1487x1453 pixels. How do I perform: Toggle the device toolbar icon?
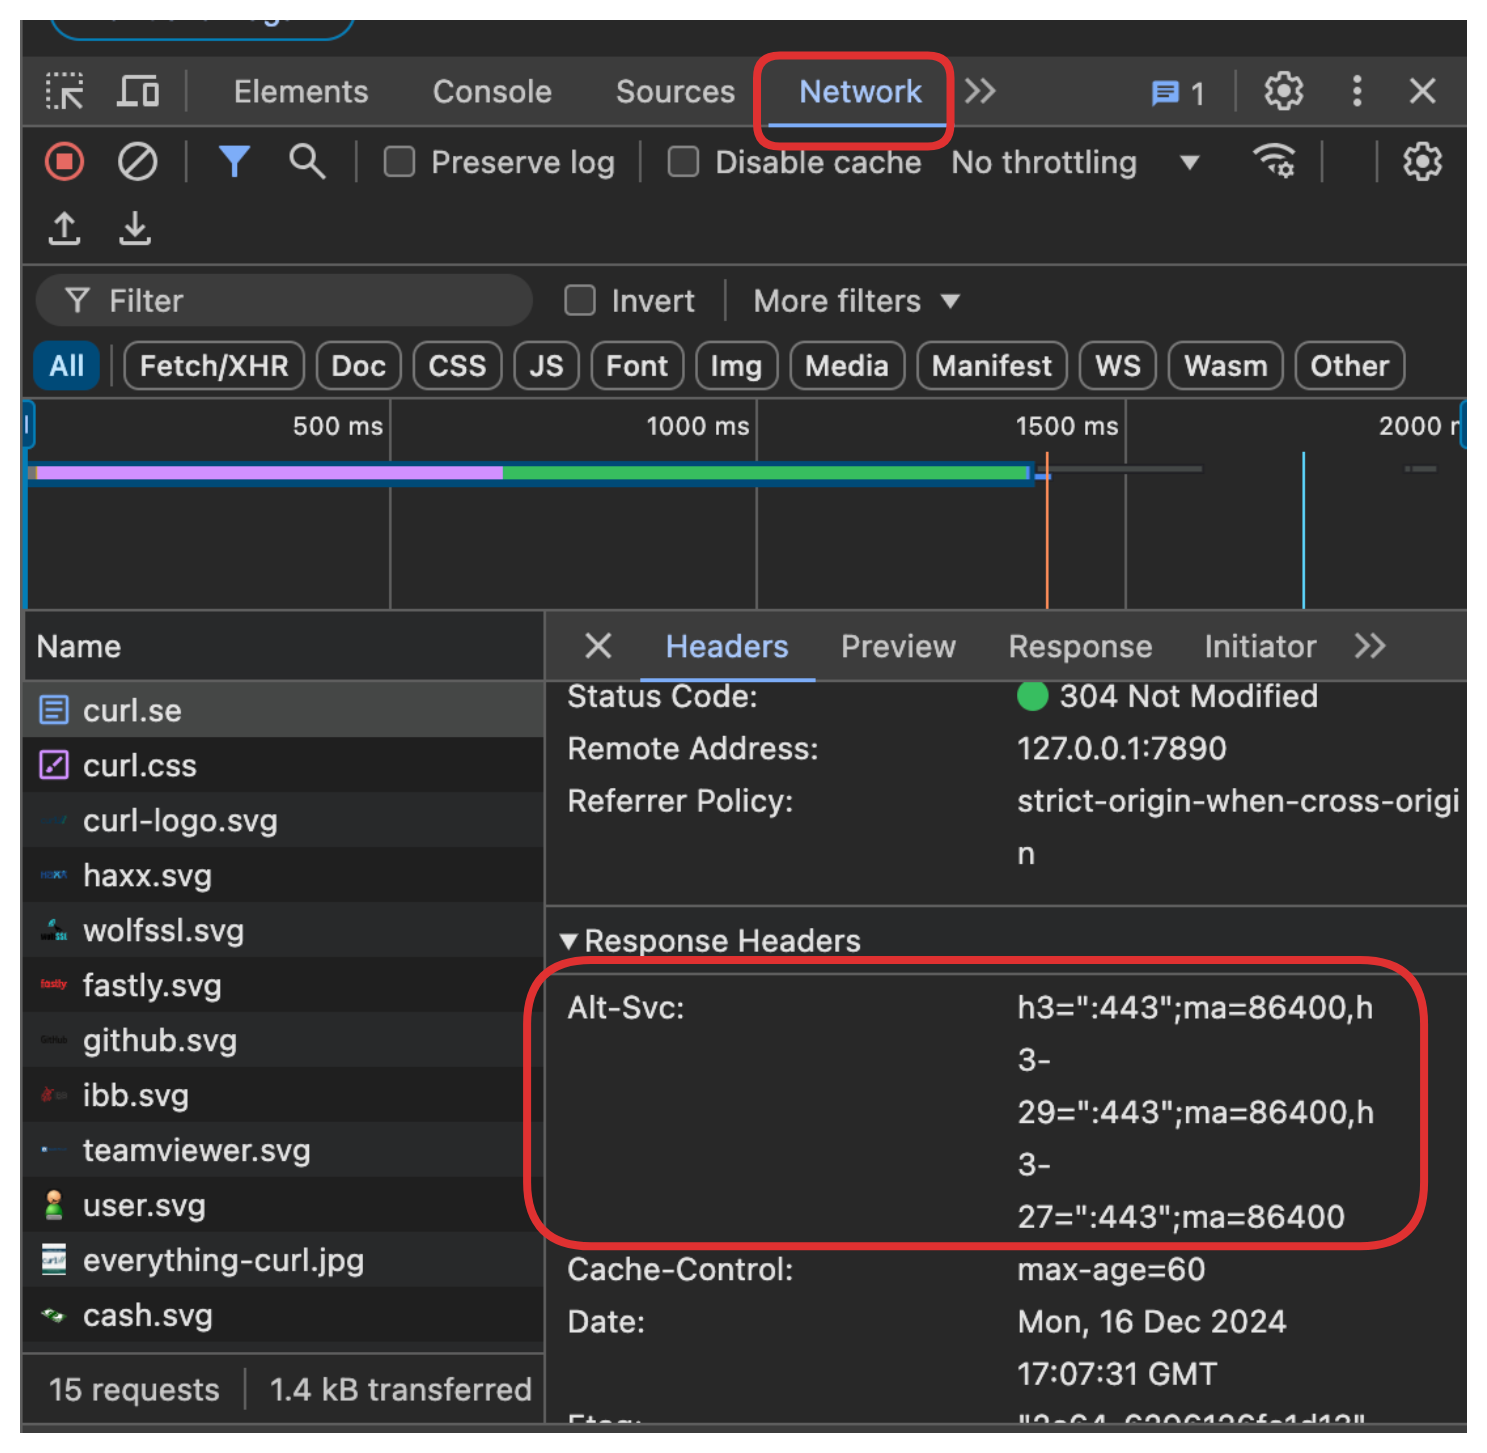[x=138, y=92]
